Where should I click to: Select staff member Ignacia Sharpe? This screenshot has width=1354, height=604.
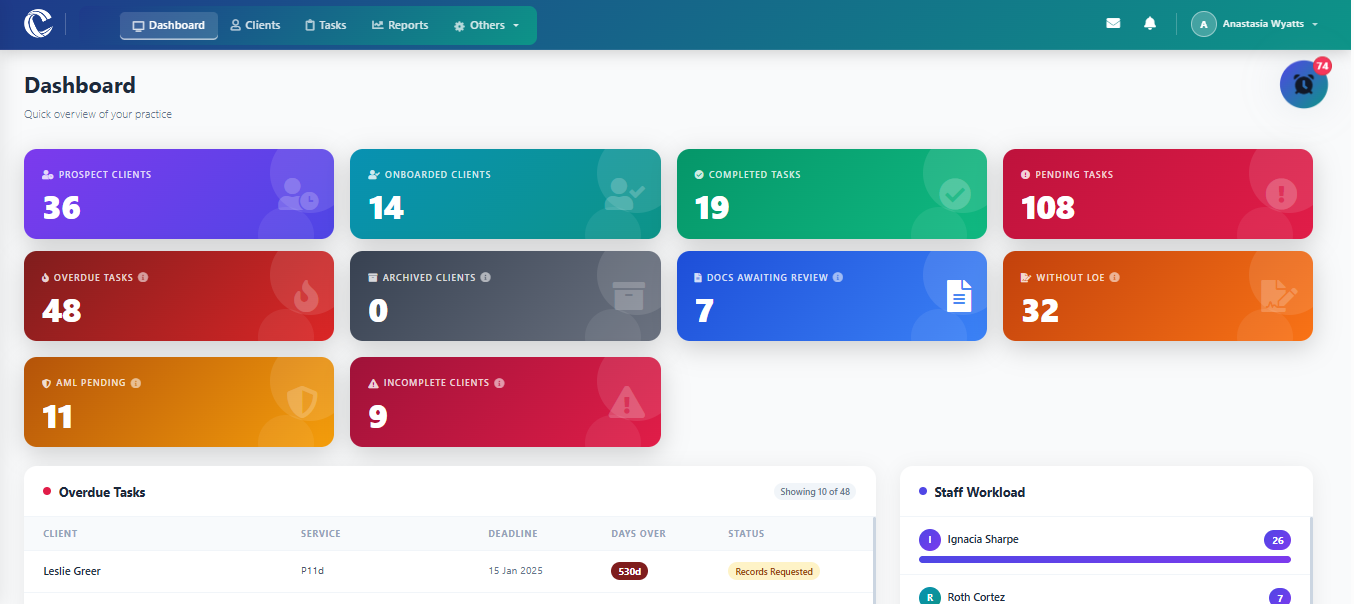[x=983, y=540]
